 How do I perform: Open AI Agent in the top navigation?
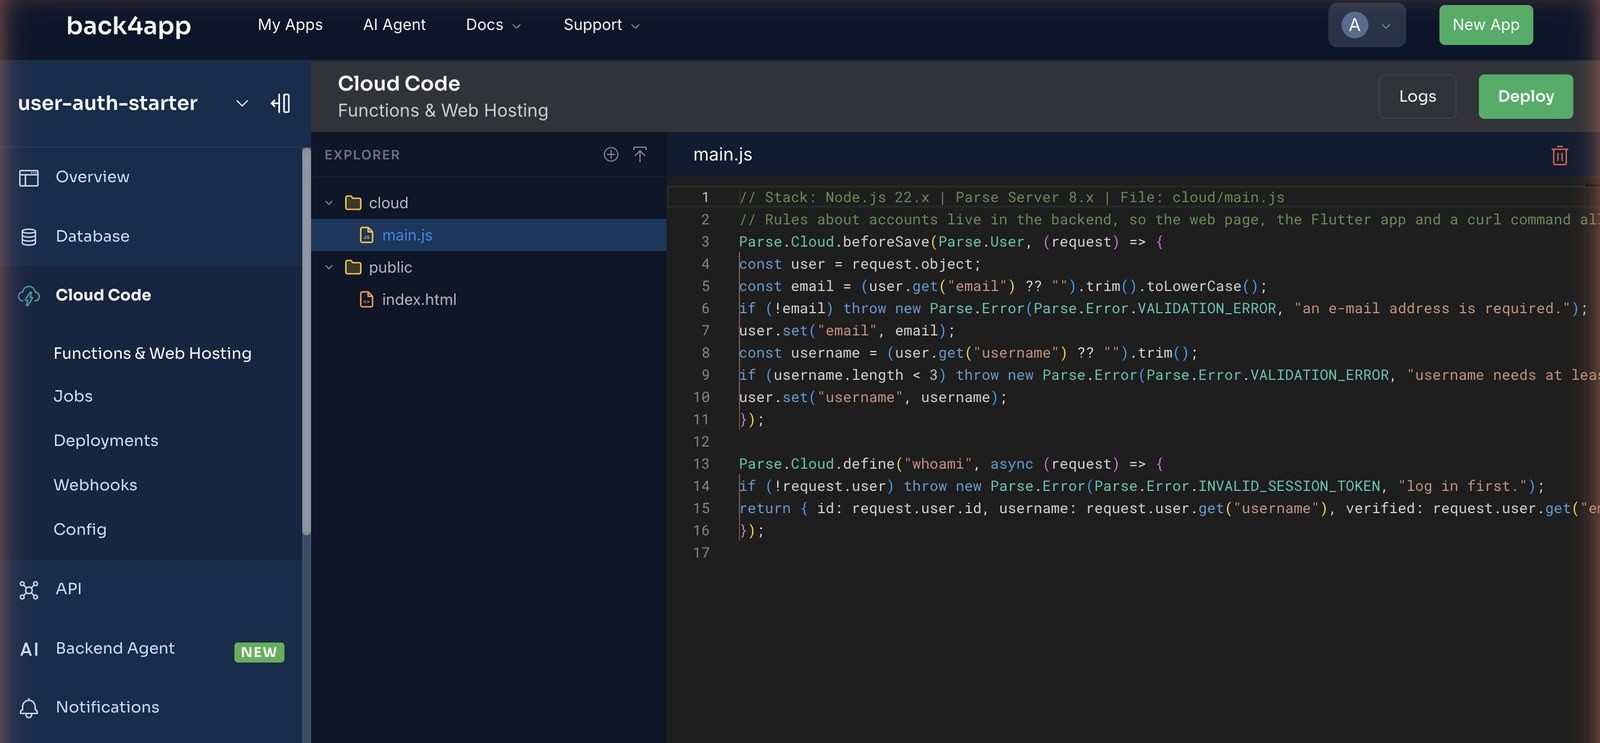click(x=394, y=25)
